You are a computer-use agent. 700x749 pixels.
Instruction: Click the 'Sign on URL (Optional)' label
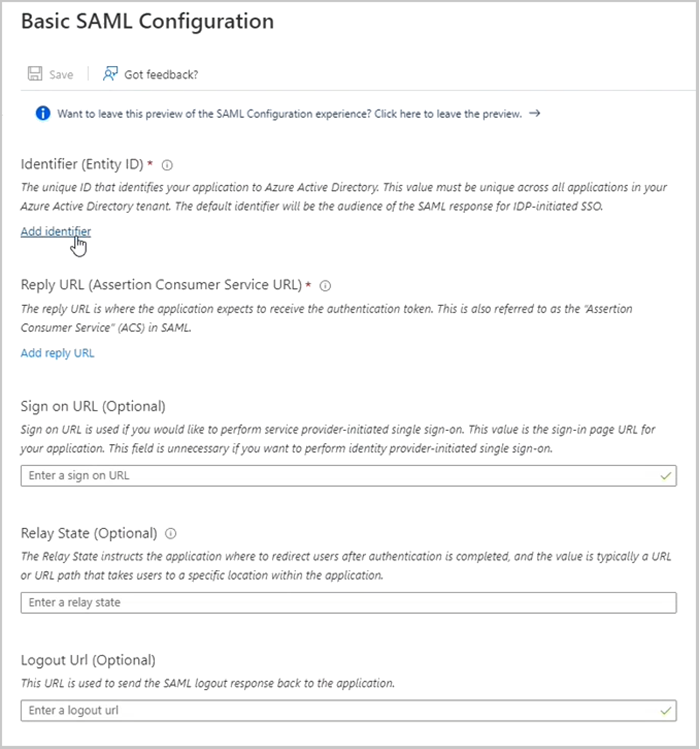(93, 407)
